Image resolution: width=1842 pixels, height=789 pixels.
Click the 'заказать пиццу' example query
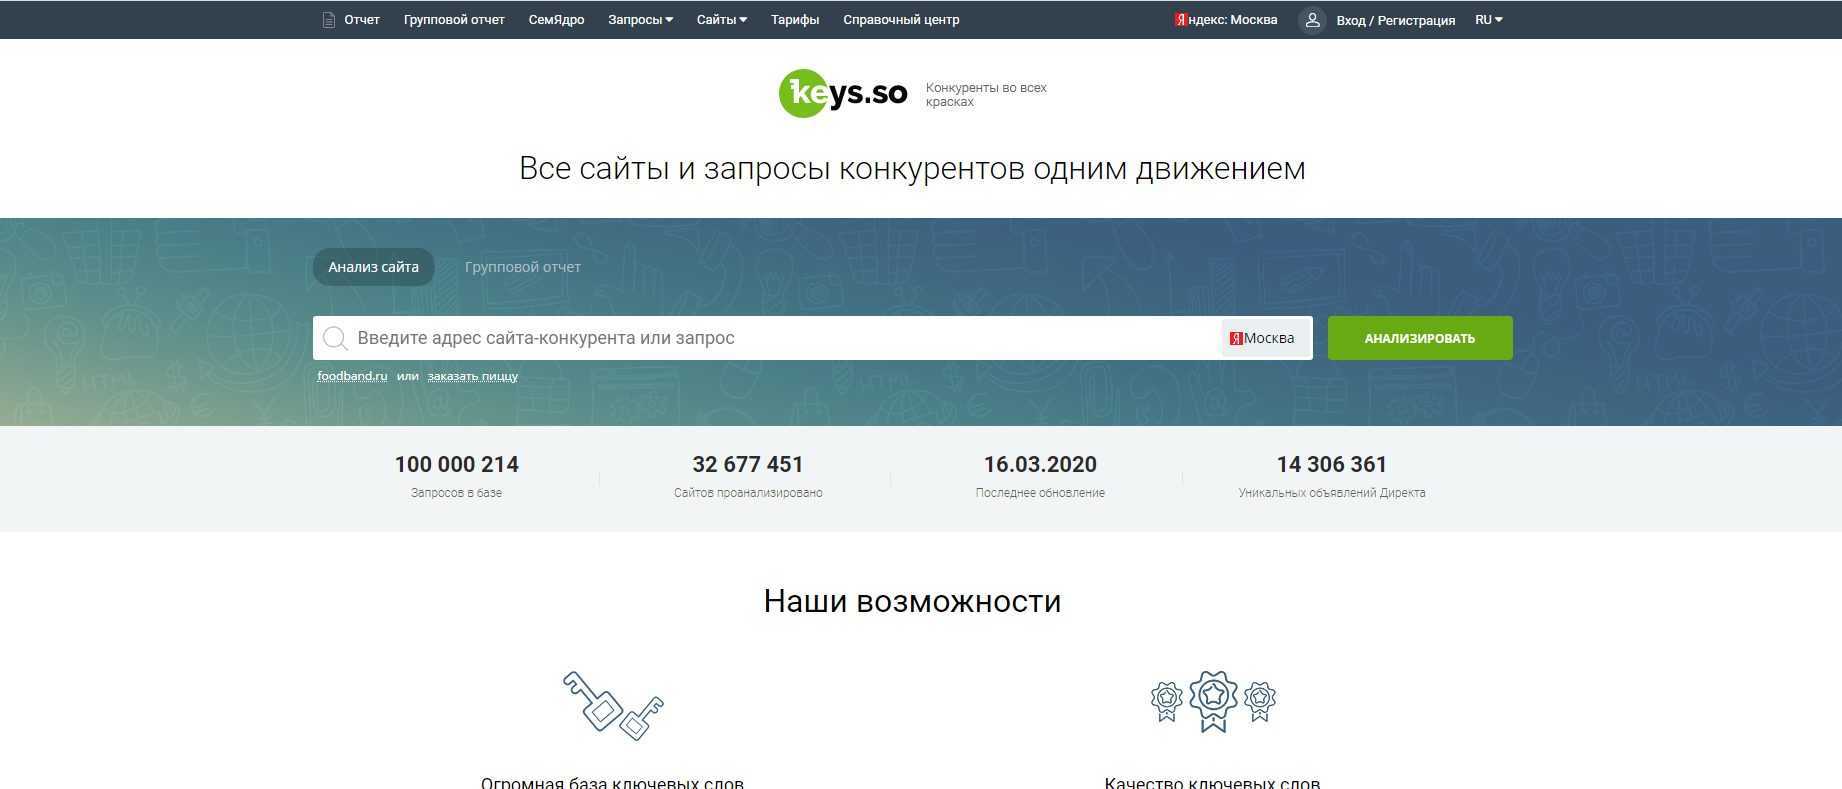473,376
